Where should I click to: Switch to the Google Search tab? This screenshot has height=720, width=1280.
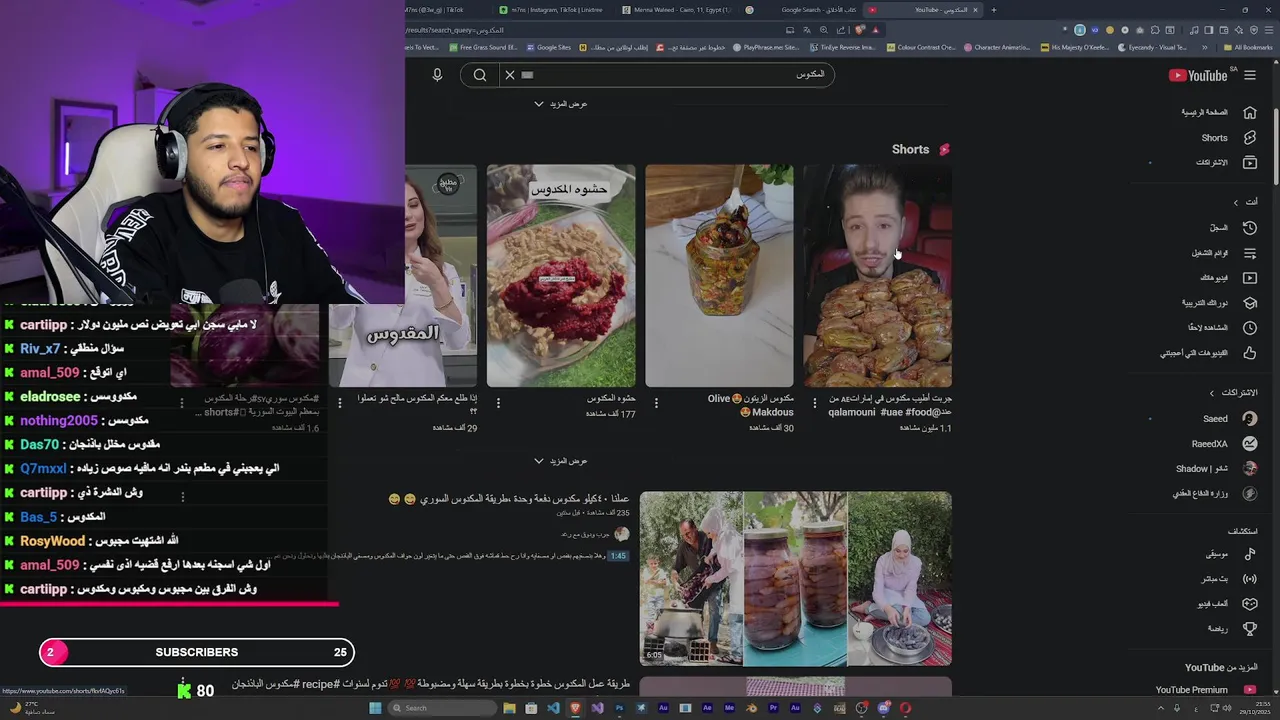click(x=803, y=10)
